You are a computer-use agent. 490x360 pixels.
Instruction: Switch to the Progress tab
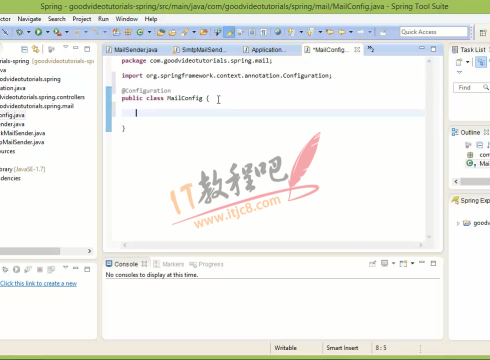[206, 264]
